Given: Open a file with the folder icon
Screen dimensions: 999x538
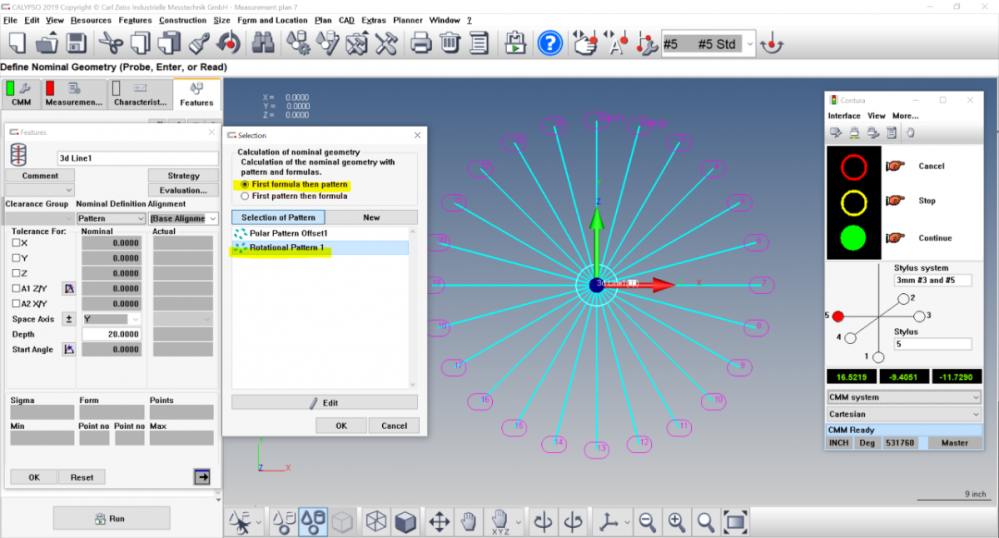Looking at the screenshot, I should click(47, 44).
